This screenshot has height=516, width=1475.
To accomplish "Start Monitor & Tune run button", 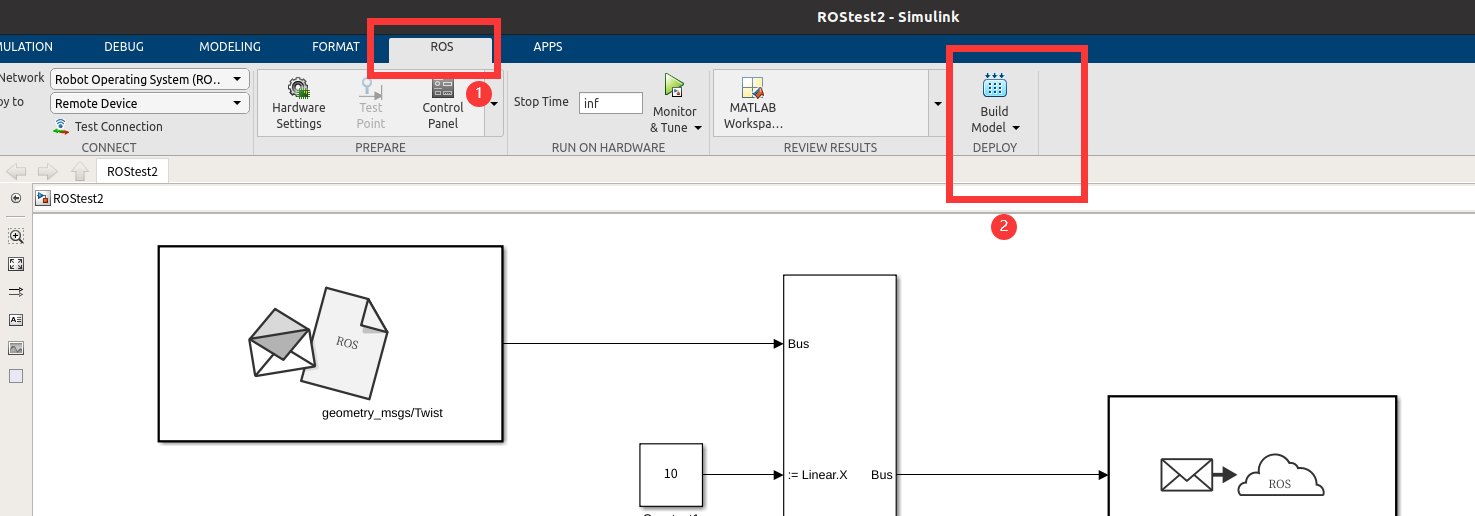I will pos(674,86).
